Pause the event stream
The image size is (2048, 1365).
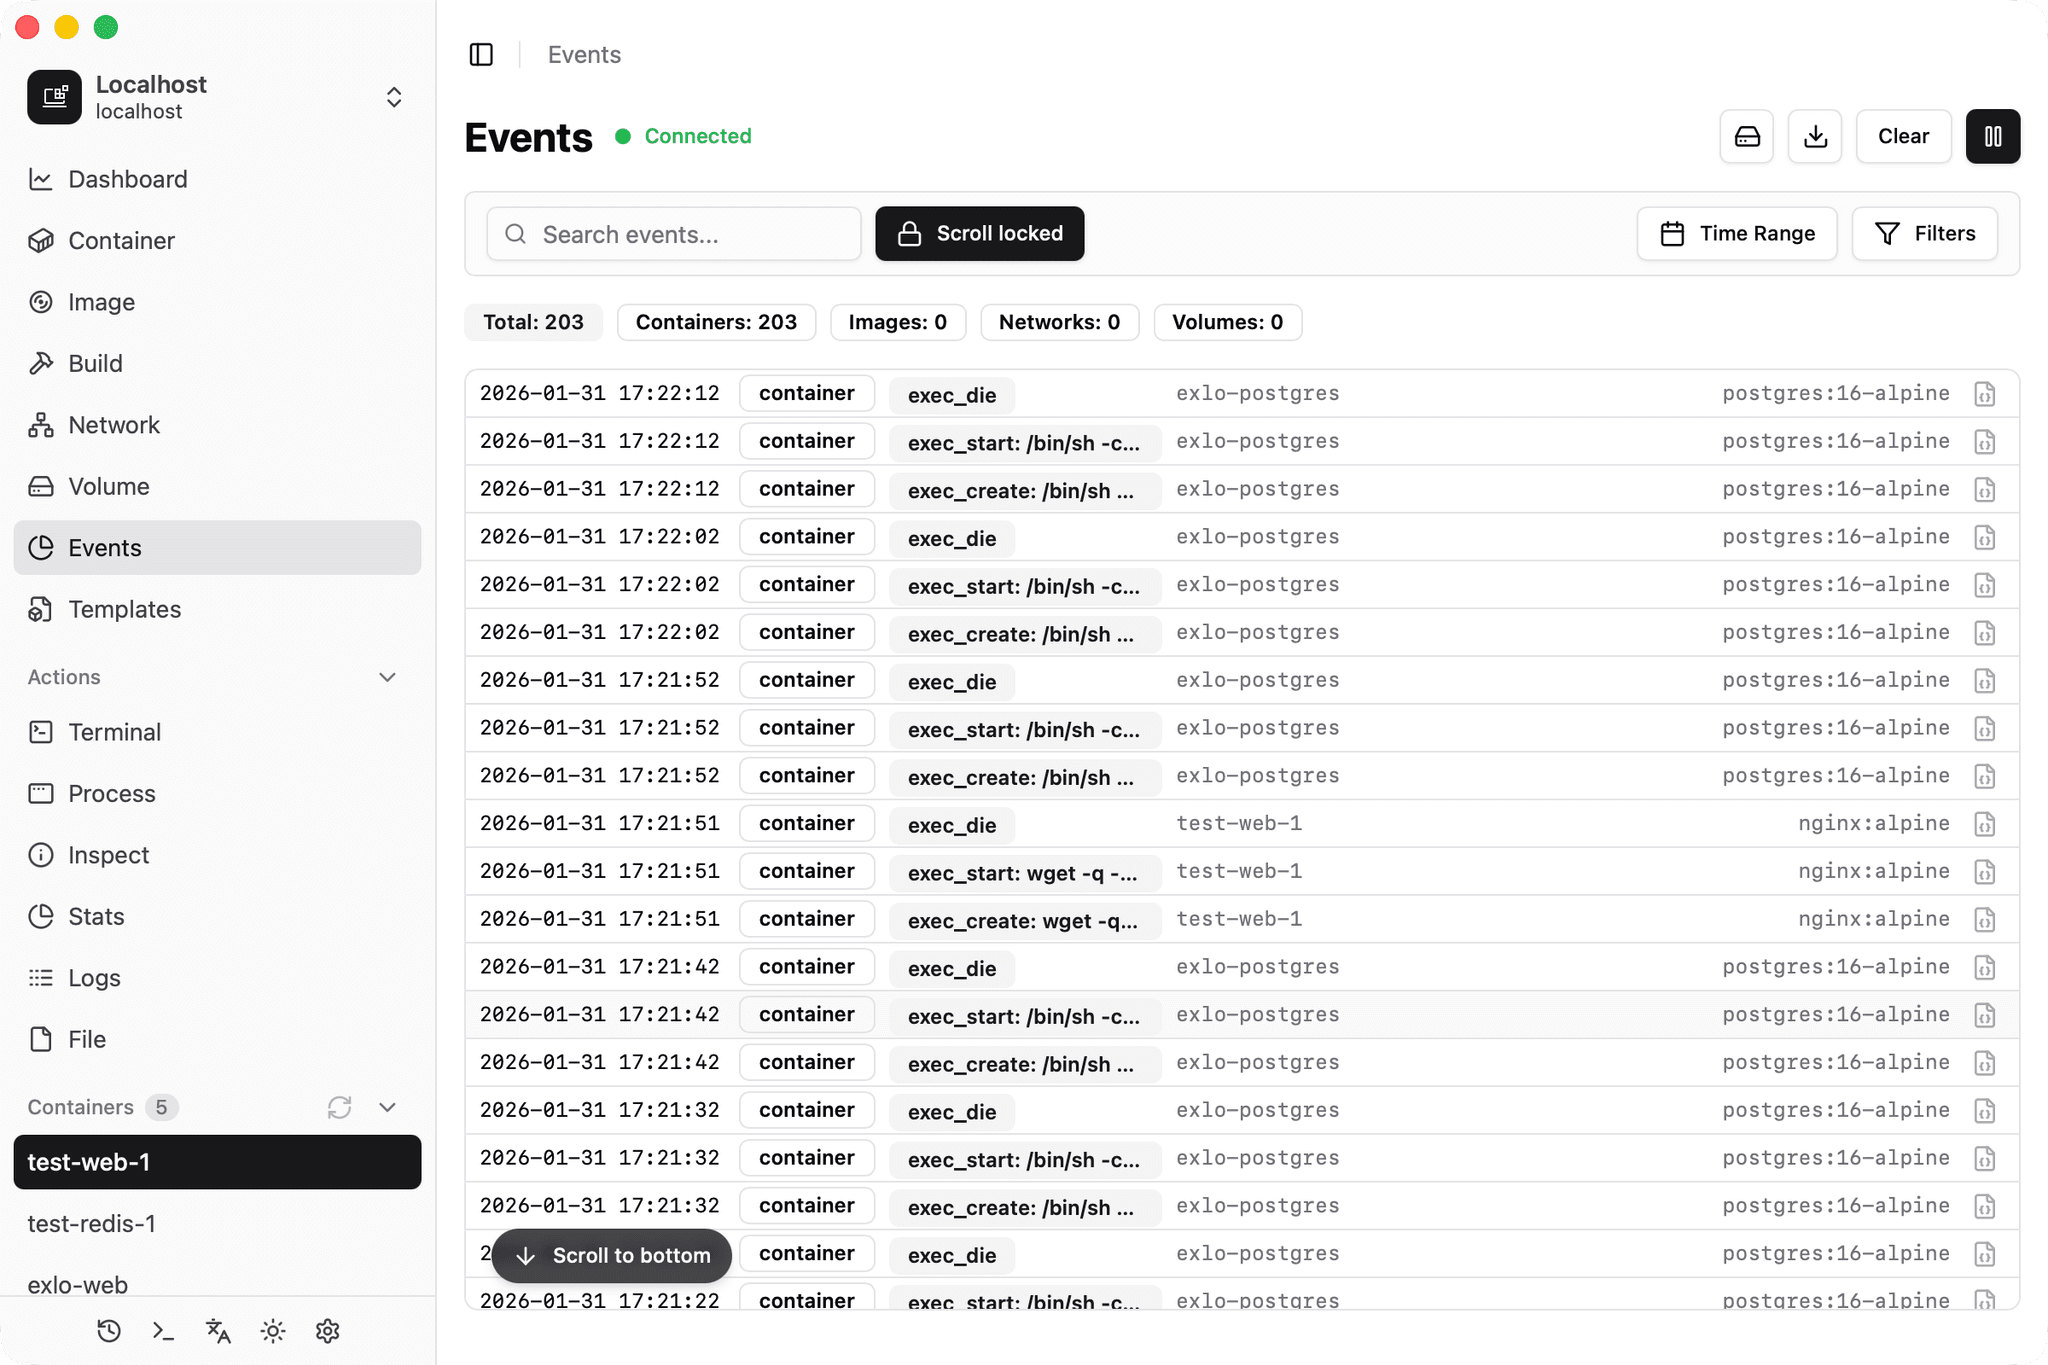[1992, 136]
